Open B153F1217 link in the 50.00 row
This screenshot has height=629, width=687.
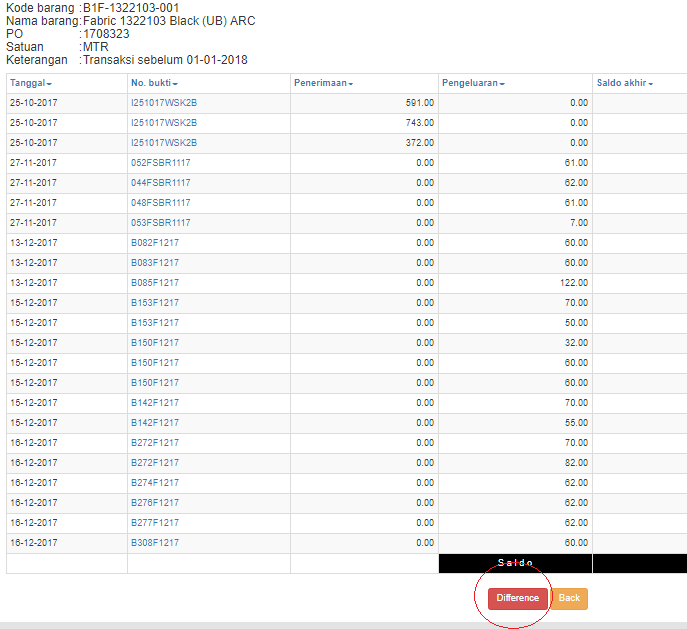tap(155, 323)
